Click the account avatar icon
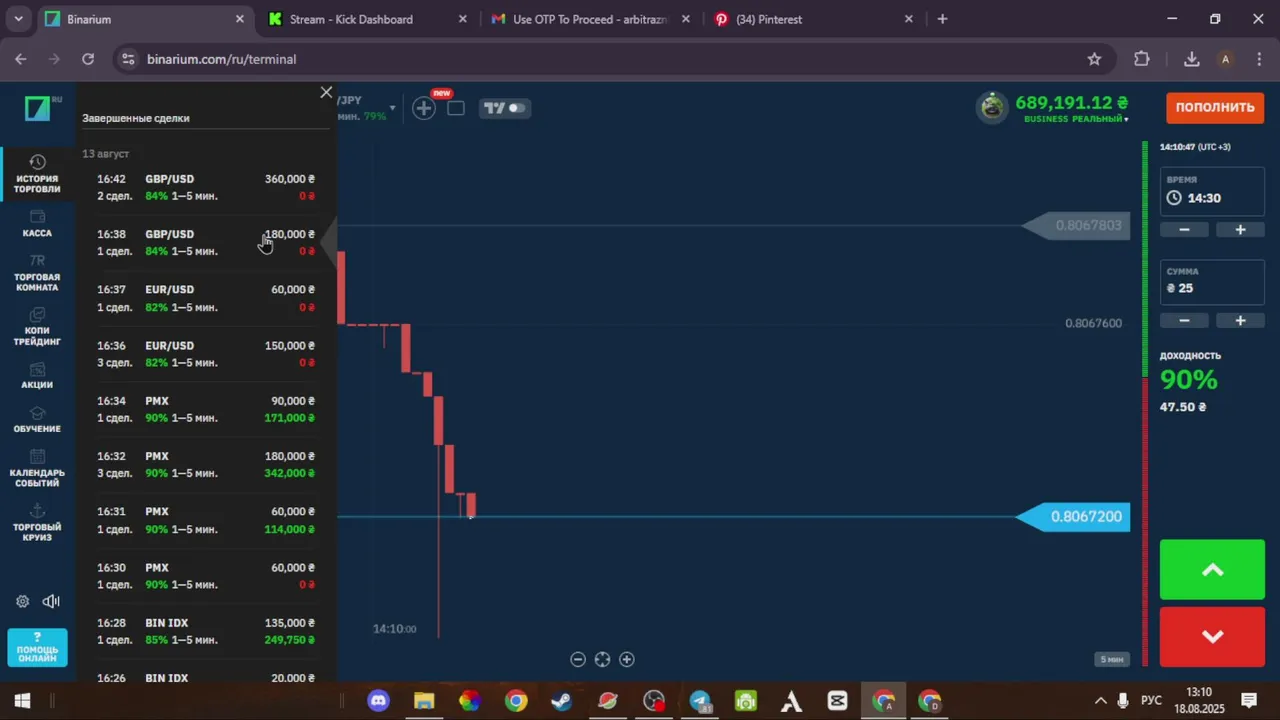1280x720 pixels. 992,107
